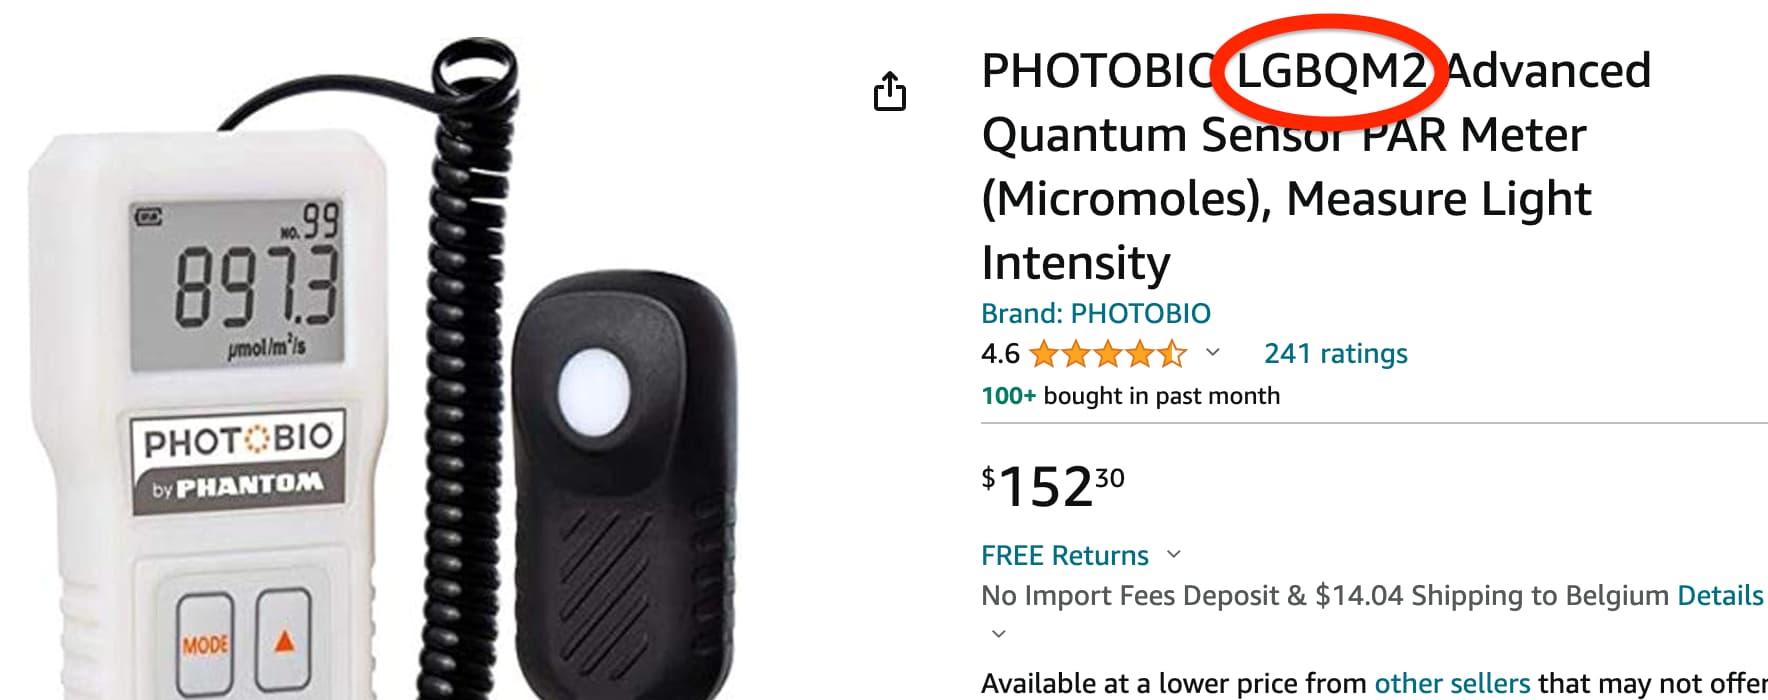Click the "100+ bought in past month" text
Screen dimensions: 1768x700
pos(1130,396)
